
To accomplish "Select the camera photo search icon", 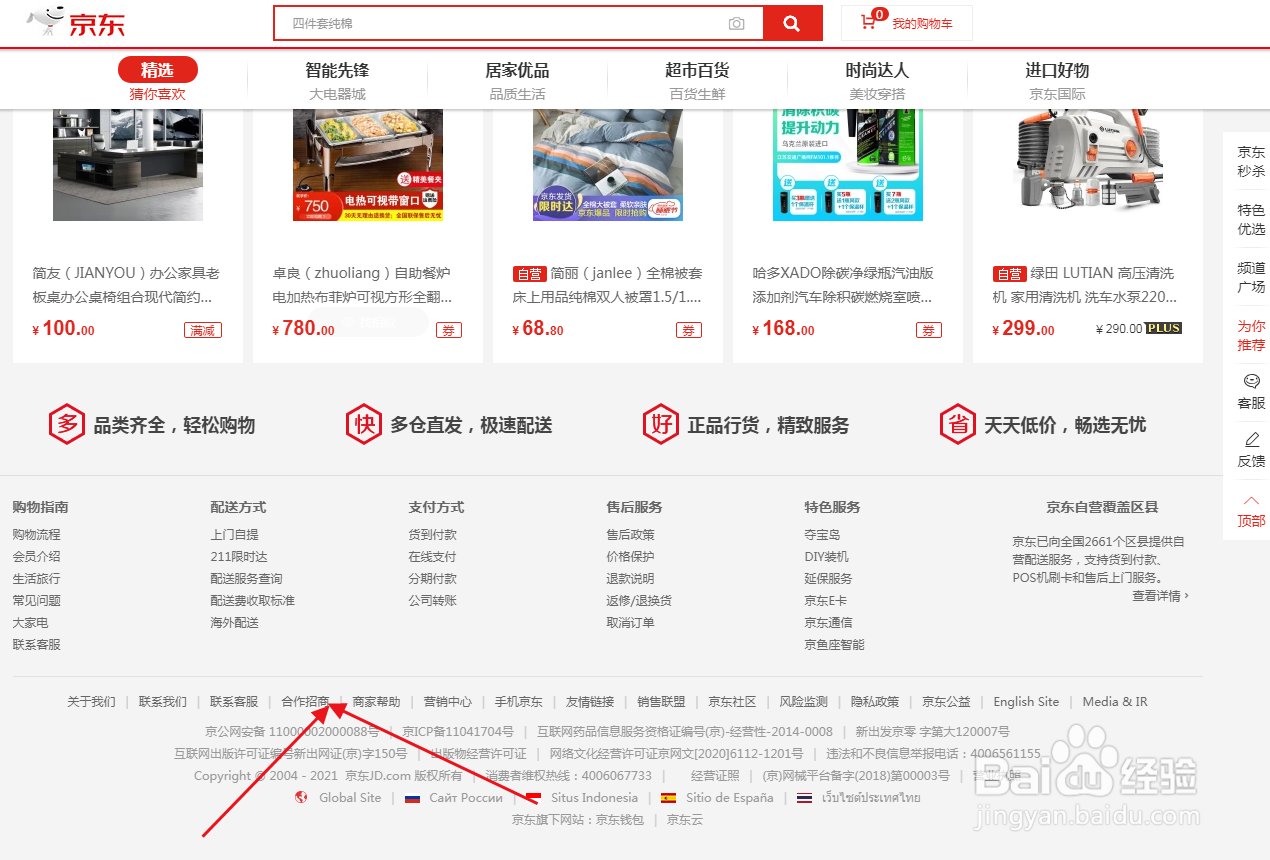I will coord(737,22).
